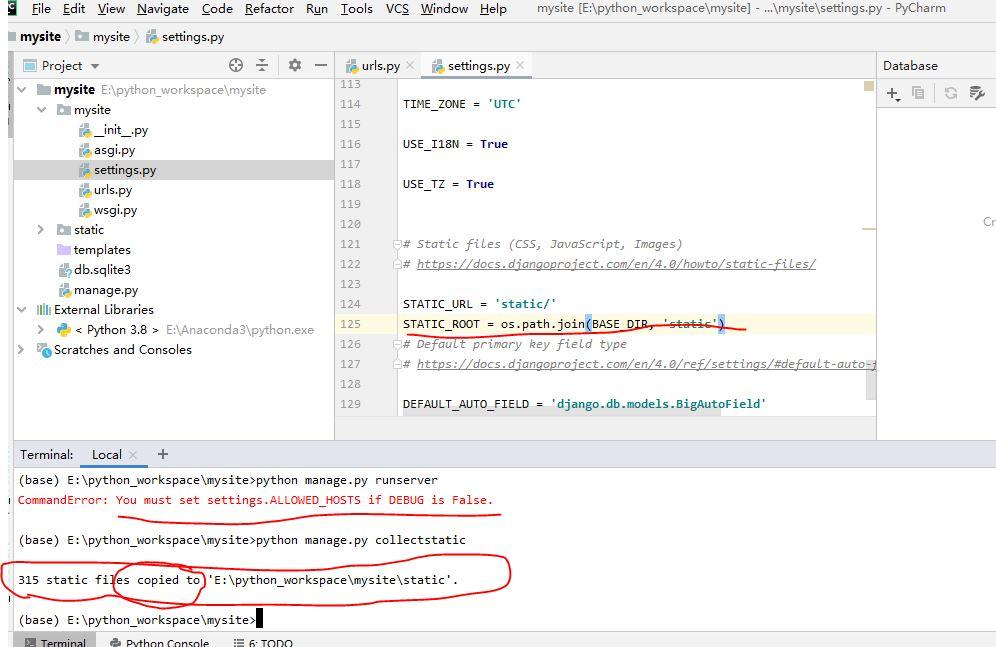Hide the Project tool window
Viewport: 996px width, 647px height.
(x=318, y=65)
